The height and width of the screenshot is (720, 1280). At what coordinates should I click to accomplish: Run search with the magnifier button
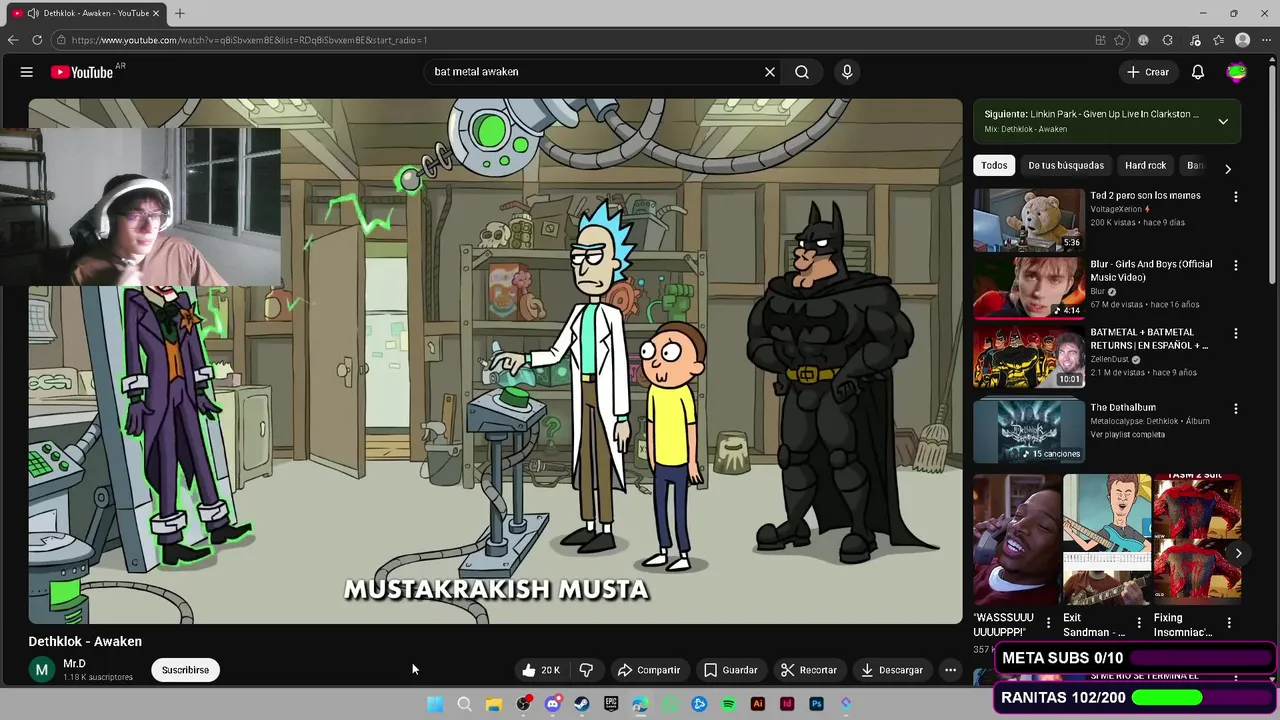coord(802,72)
